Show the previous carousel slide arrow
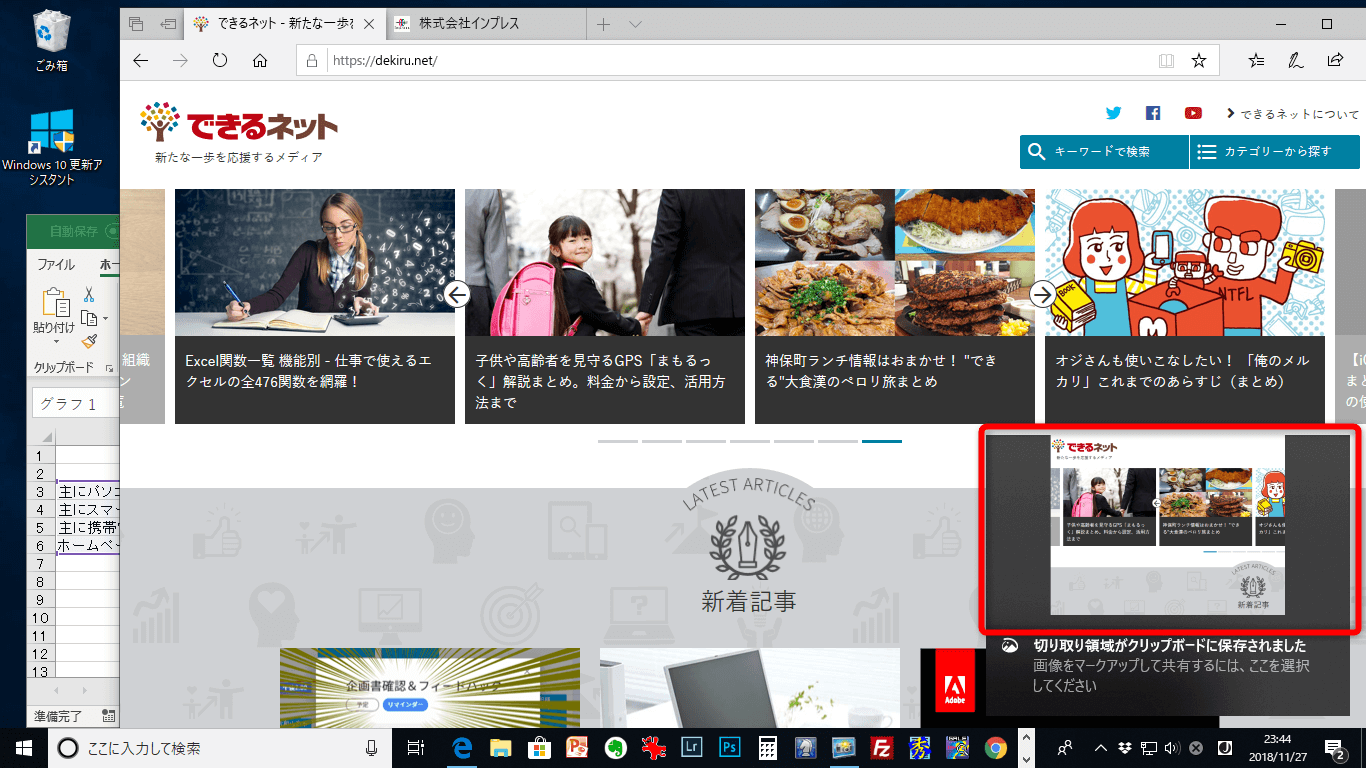 point(457,294)
